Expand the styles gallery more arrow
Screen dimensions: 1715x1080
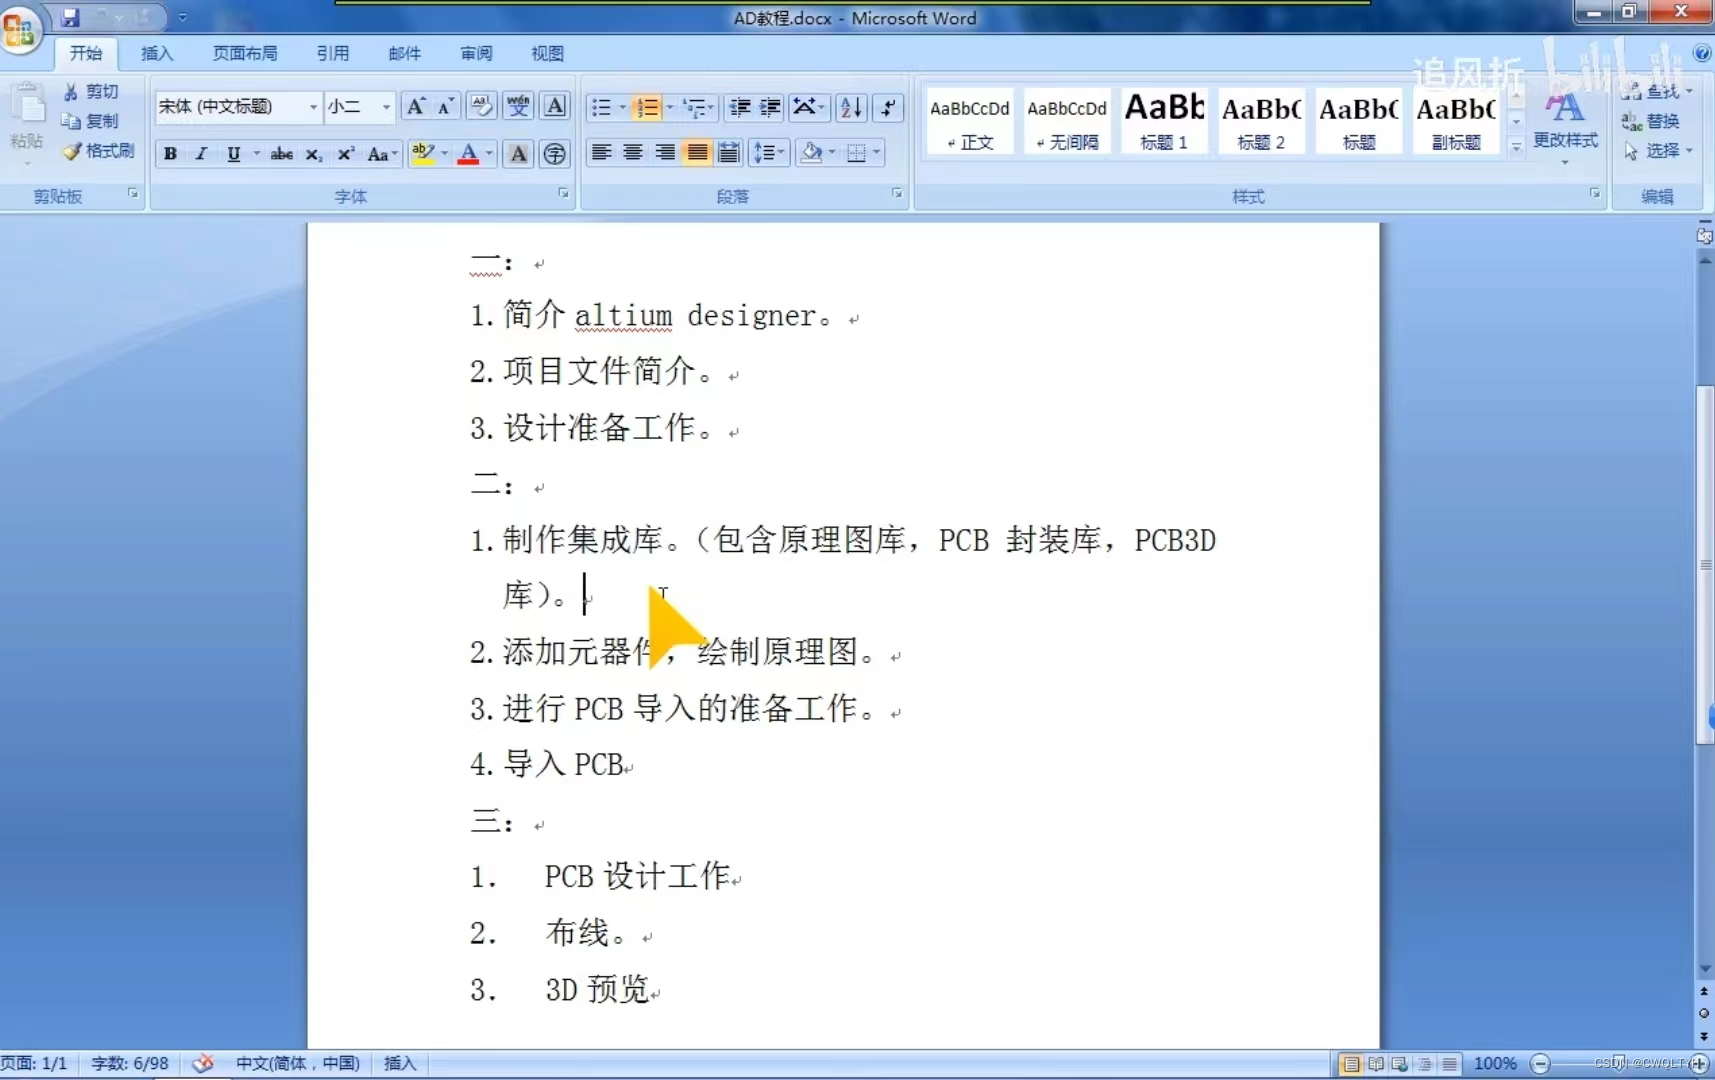pos(1516,146)
